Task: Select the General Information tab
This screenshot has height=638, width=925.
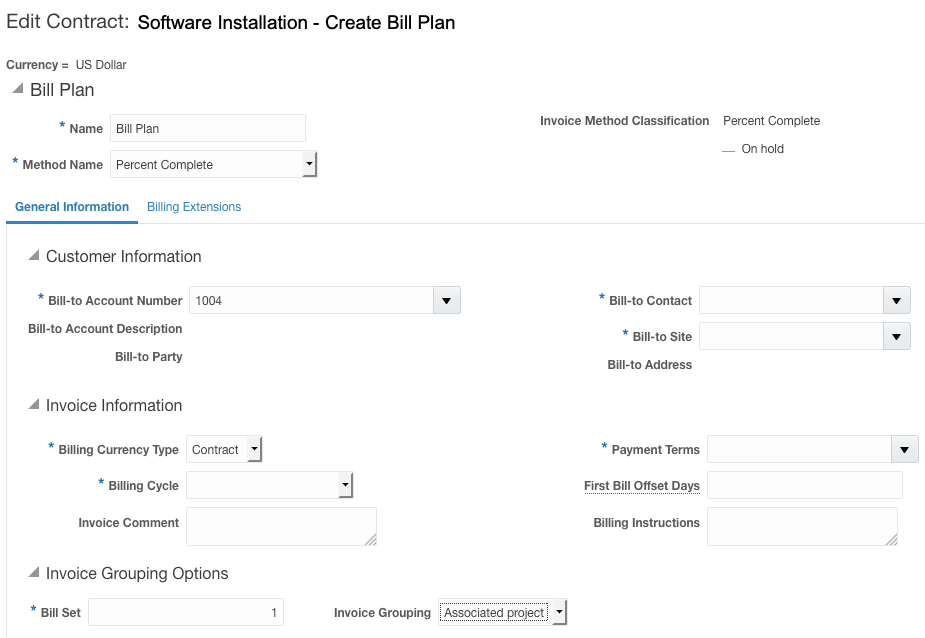Action: click(72, 207)
